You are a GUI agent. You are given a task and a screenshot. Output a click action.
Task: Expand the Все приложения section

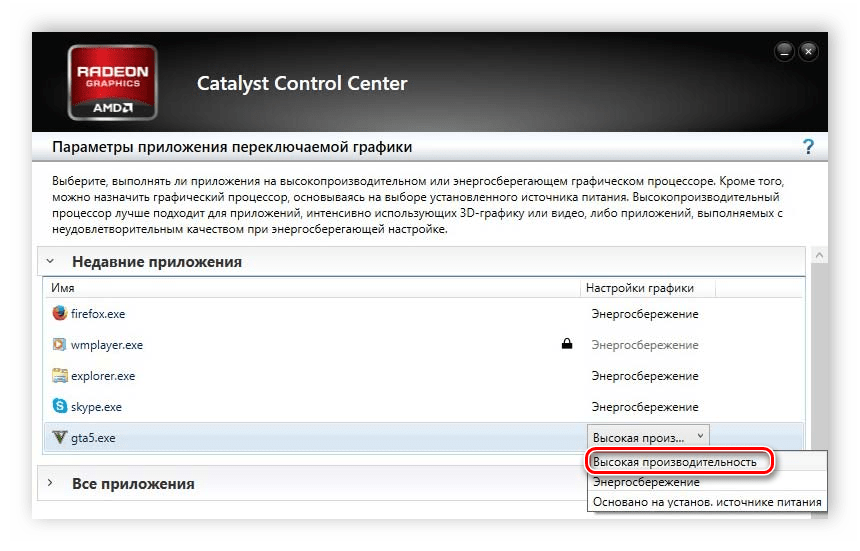[x=50, y=484]
